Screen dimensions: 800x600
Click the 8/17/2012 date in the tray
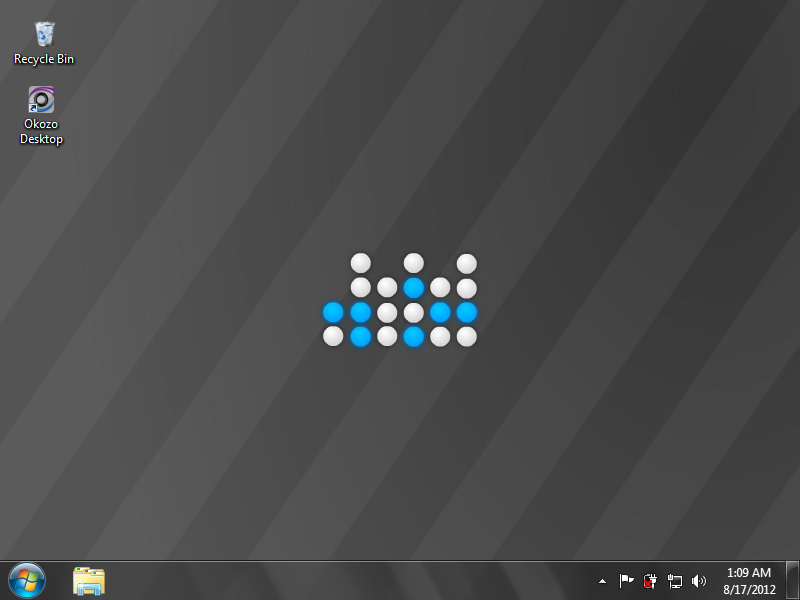(x=749, y=589)
